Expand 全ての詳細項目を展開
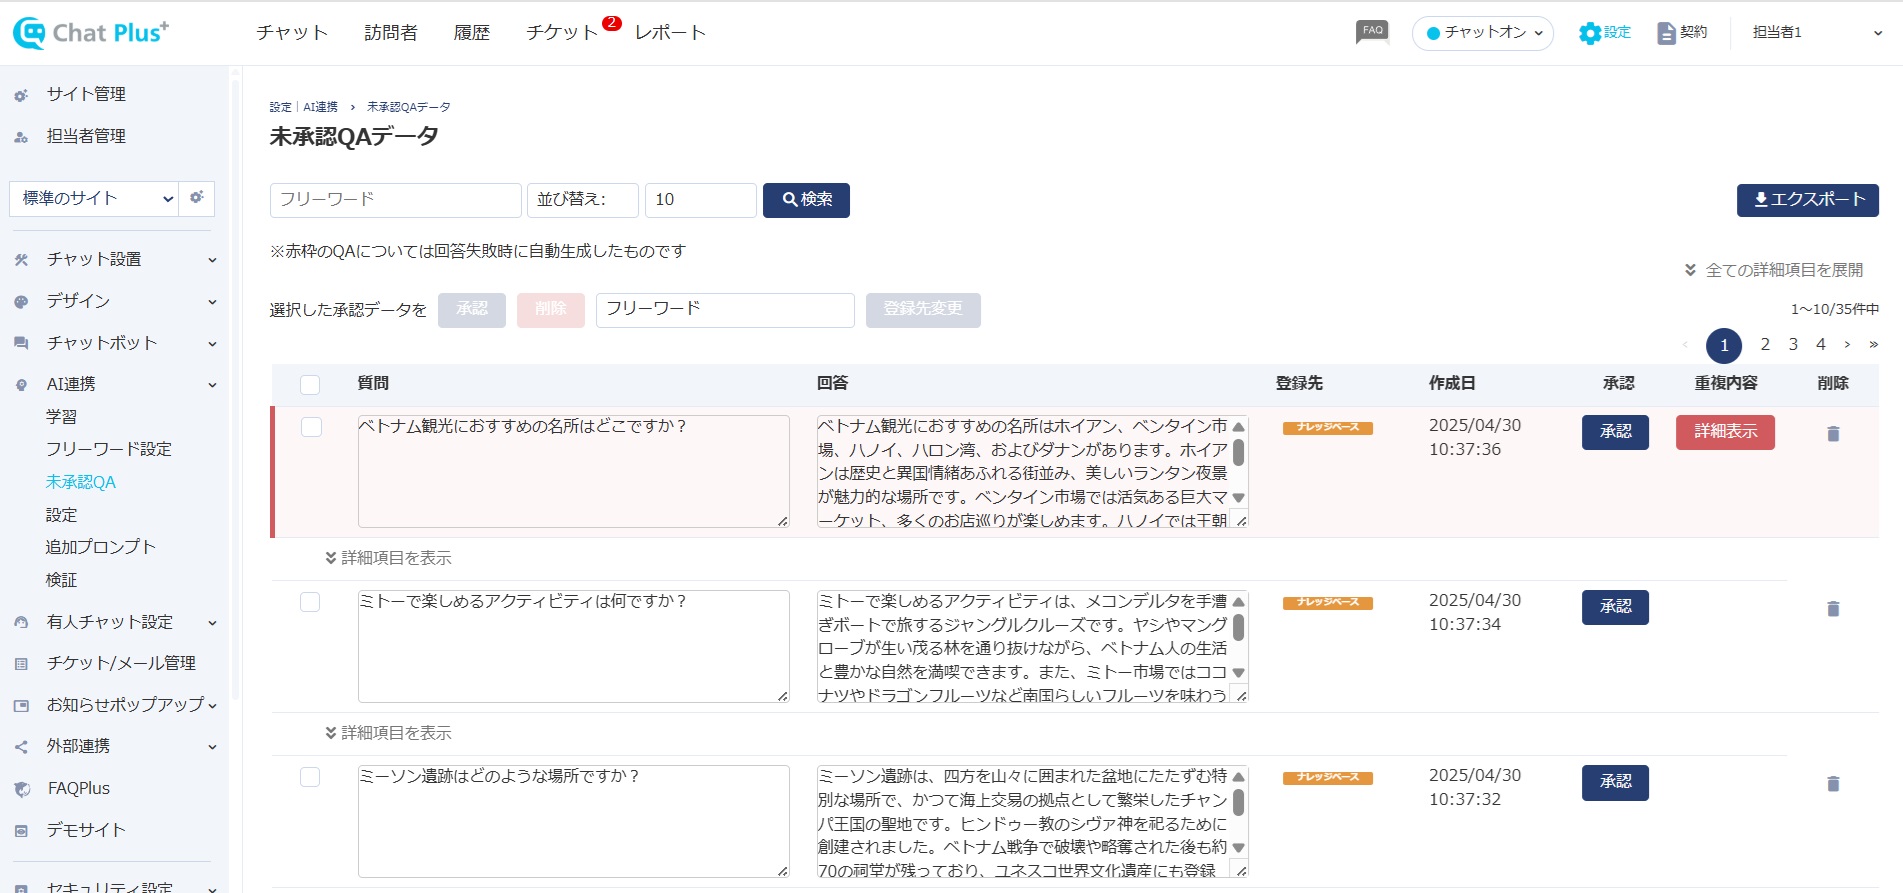This screenshot has width=1903, height=893. pos(1773,270)
